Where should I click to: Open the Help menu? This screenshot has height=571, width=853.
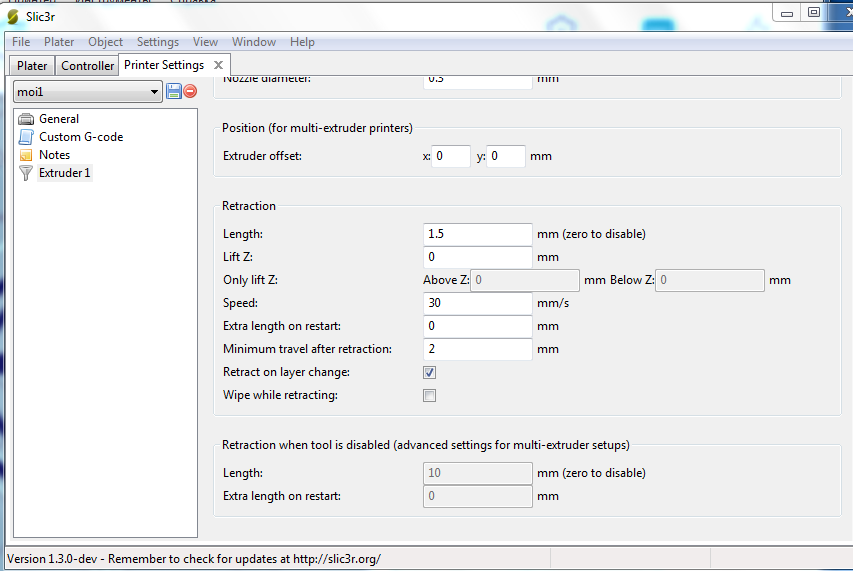(x=302, y=42)
